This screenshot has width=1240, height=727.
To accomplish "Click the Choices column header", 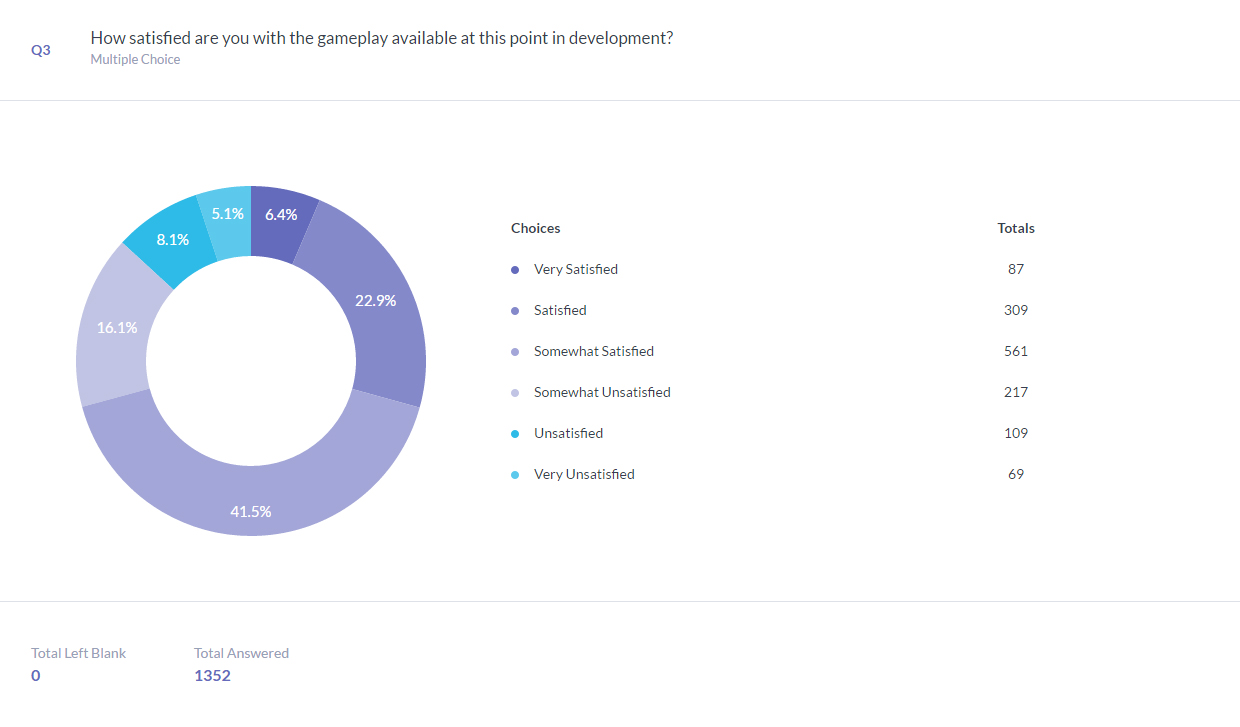I will tap(536, 228).
